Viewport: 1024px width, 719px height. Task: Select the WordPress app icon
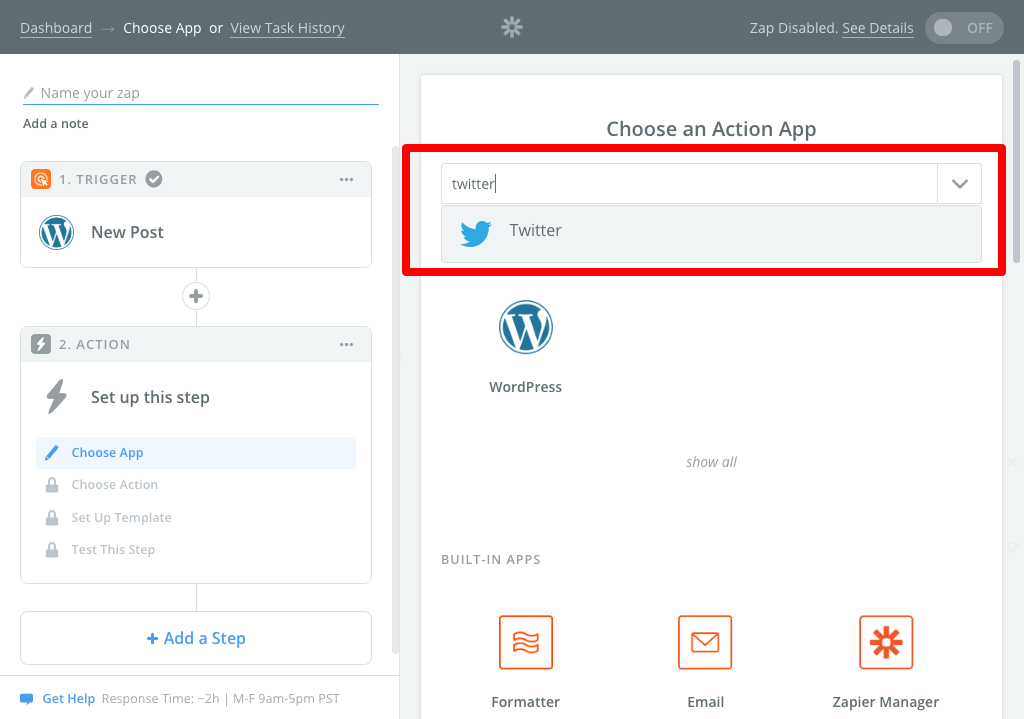[x=526, y=327]
